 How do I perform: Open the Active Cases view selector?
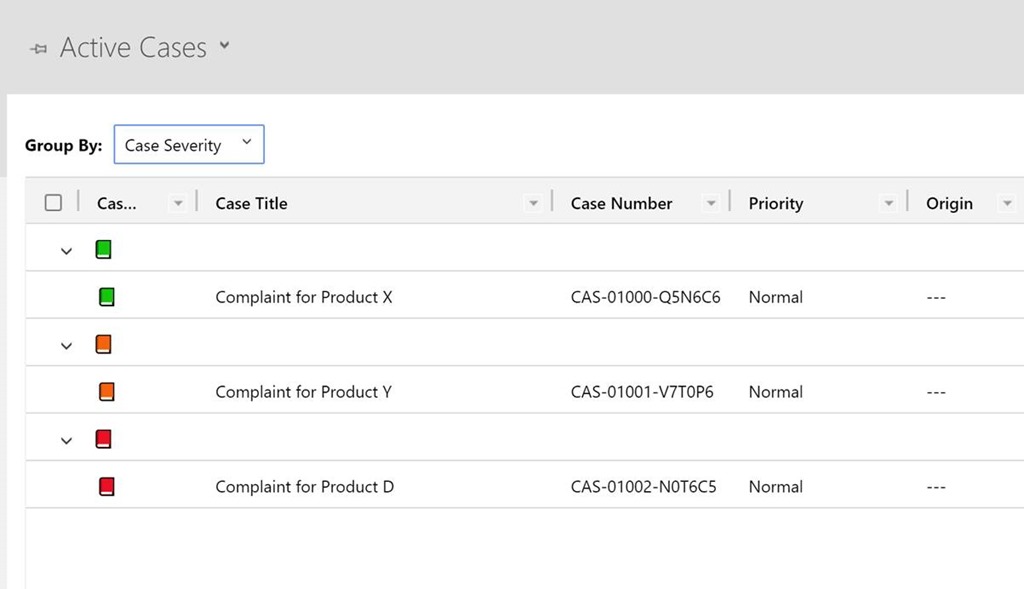[x=224, y=46]
